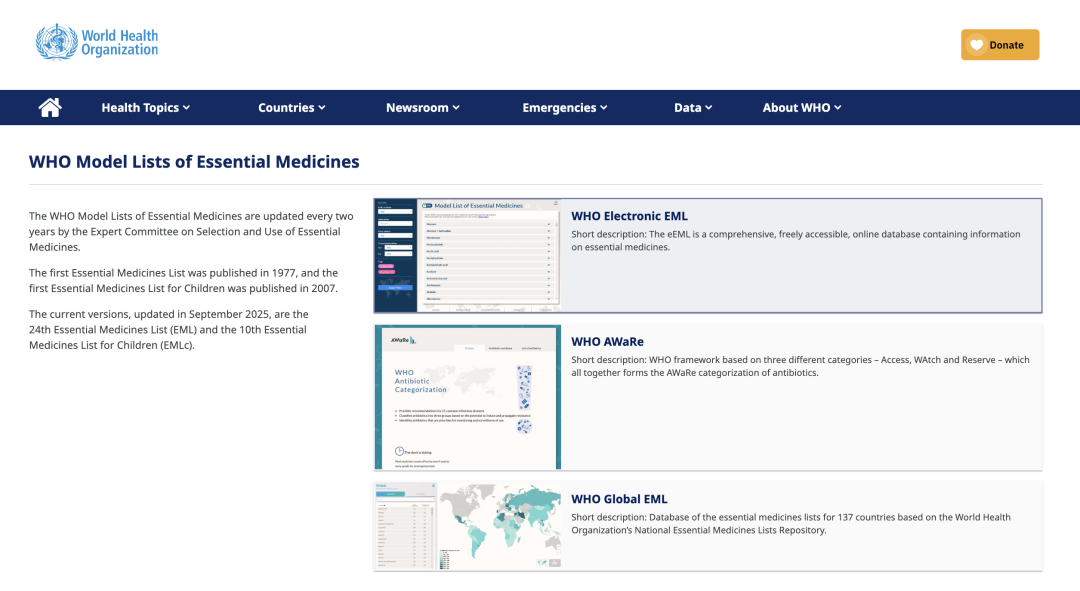Expand the chevron beside Emergencies

(x=603, y=108)
